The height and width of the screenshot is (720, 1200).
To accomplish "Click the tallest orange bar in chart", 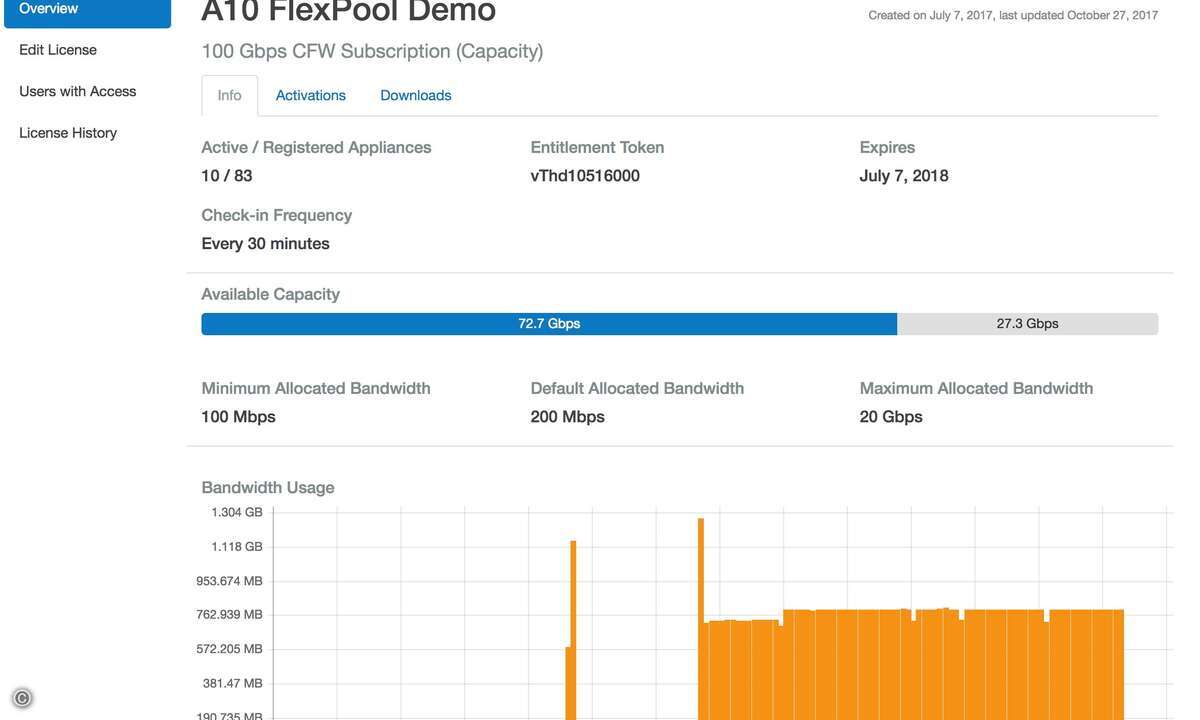I will click(x=701, y=618).
